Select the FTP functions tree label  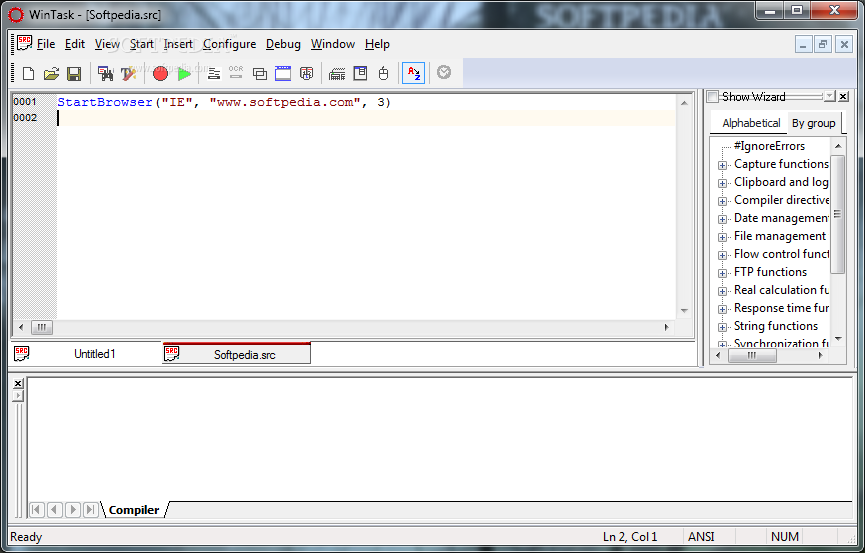770,272
